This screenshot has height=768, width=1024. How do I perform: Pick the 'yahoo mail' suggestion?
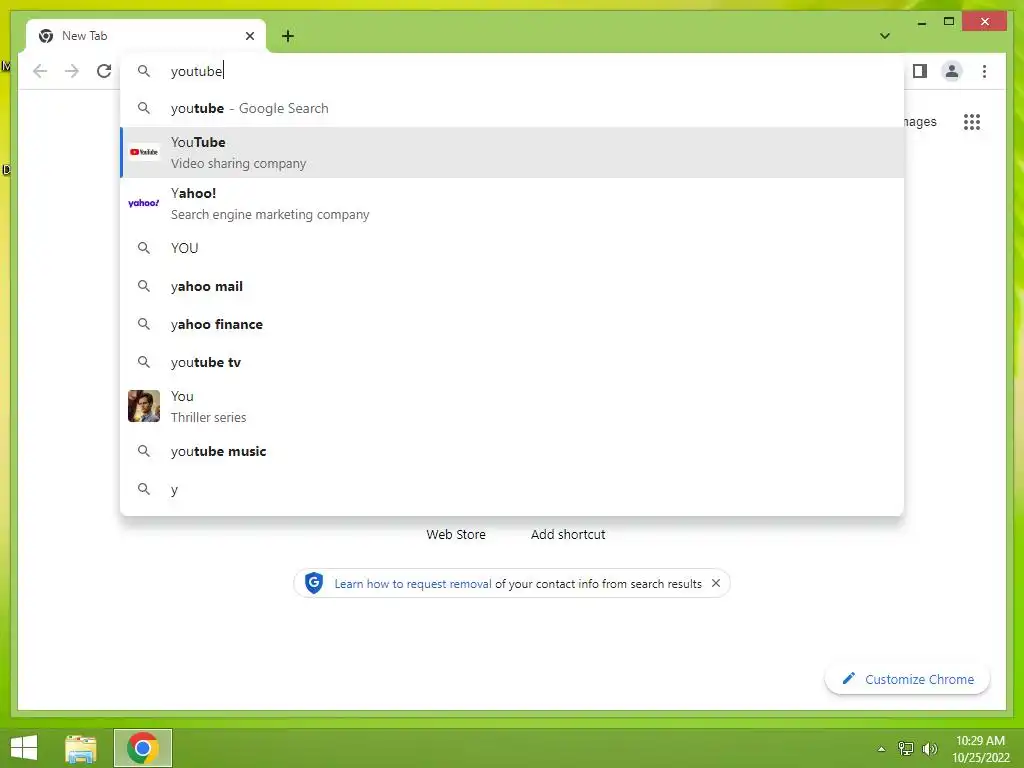click(x=512, y=286)
